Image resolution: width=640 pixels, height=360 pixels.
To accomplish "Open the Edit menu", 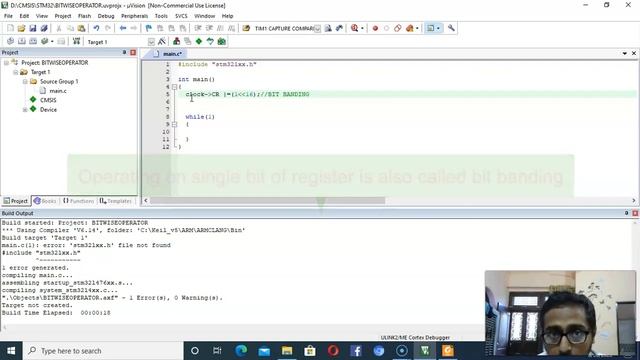I will click(24, 16).
